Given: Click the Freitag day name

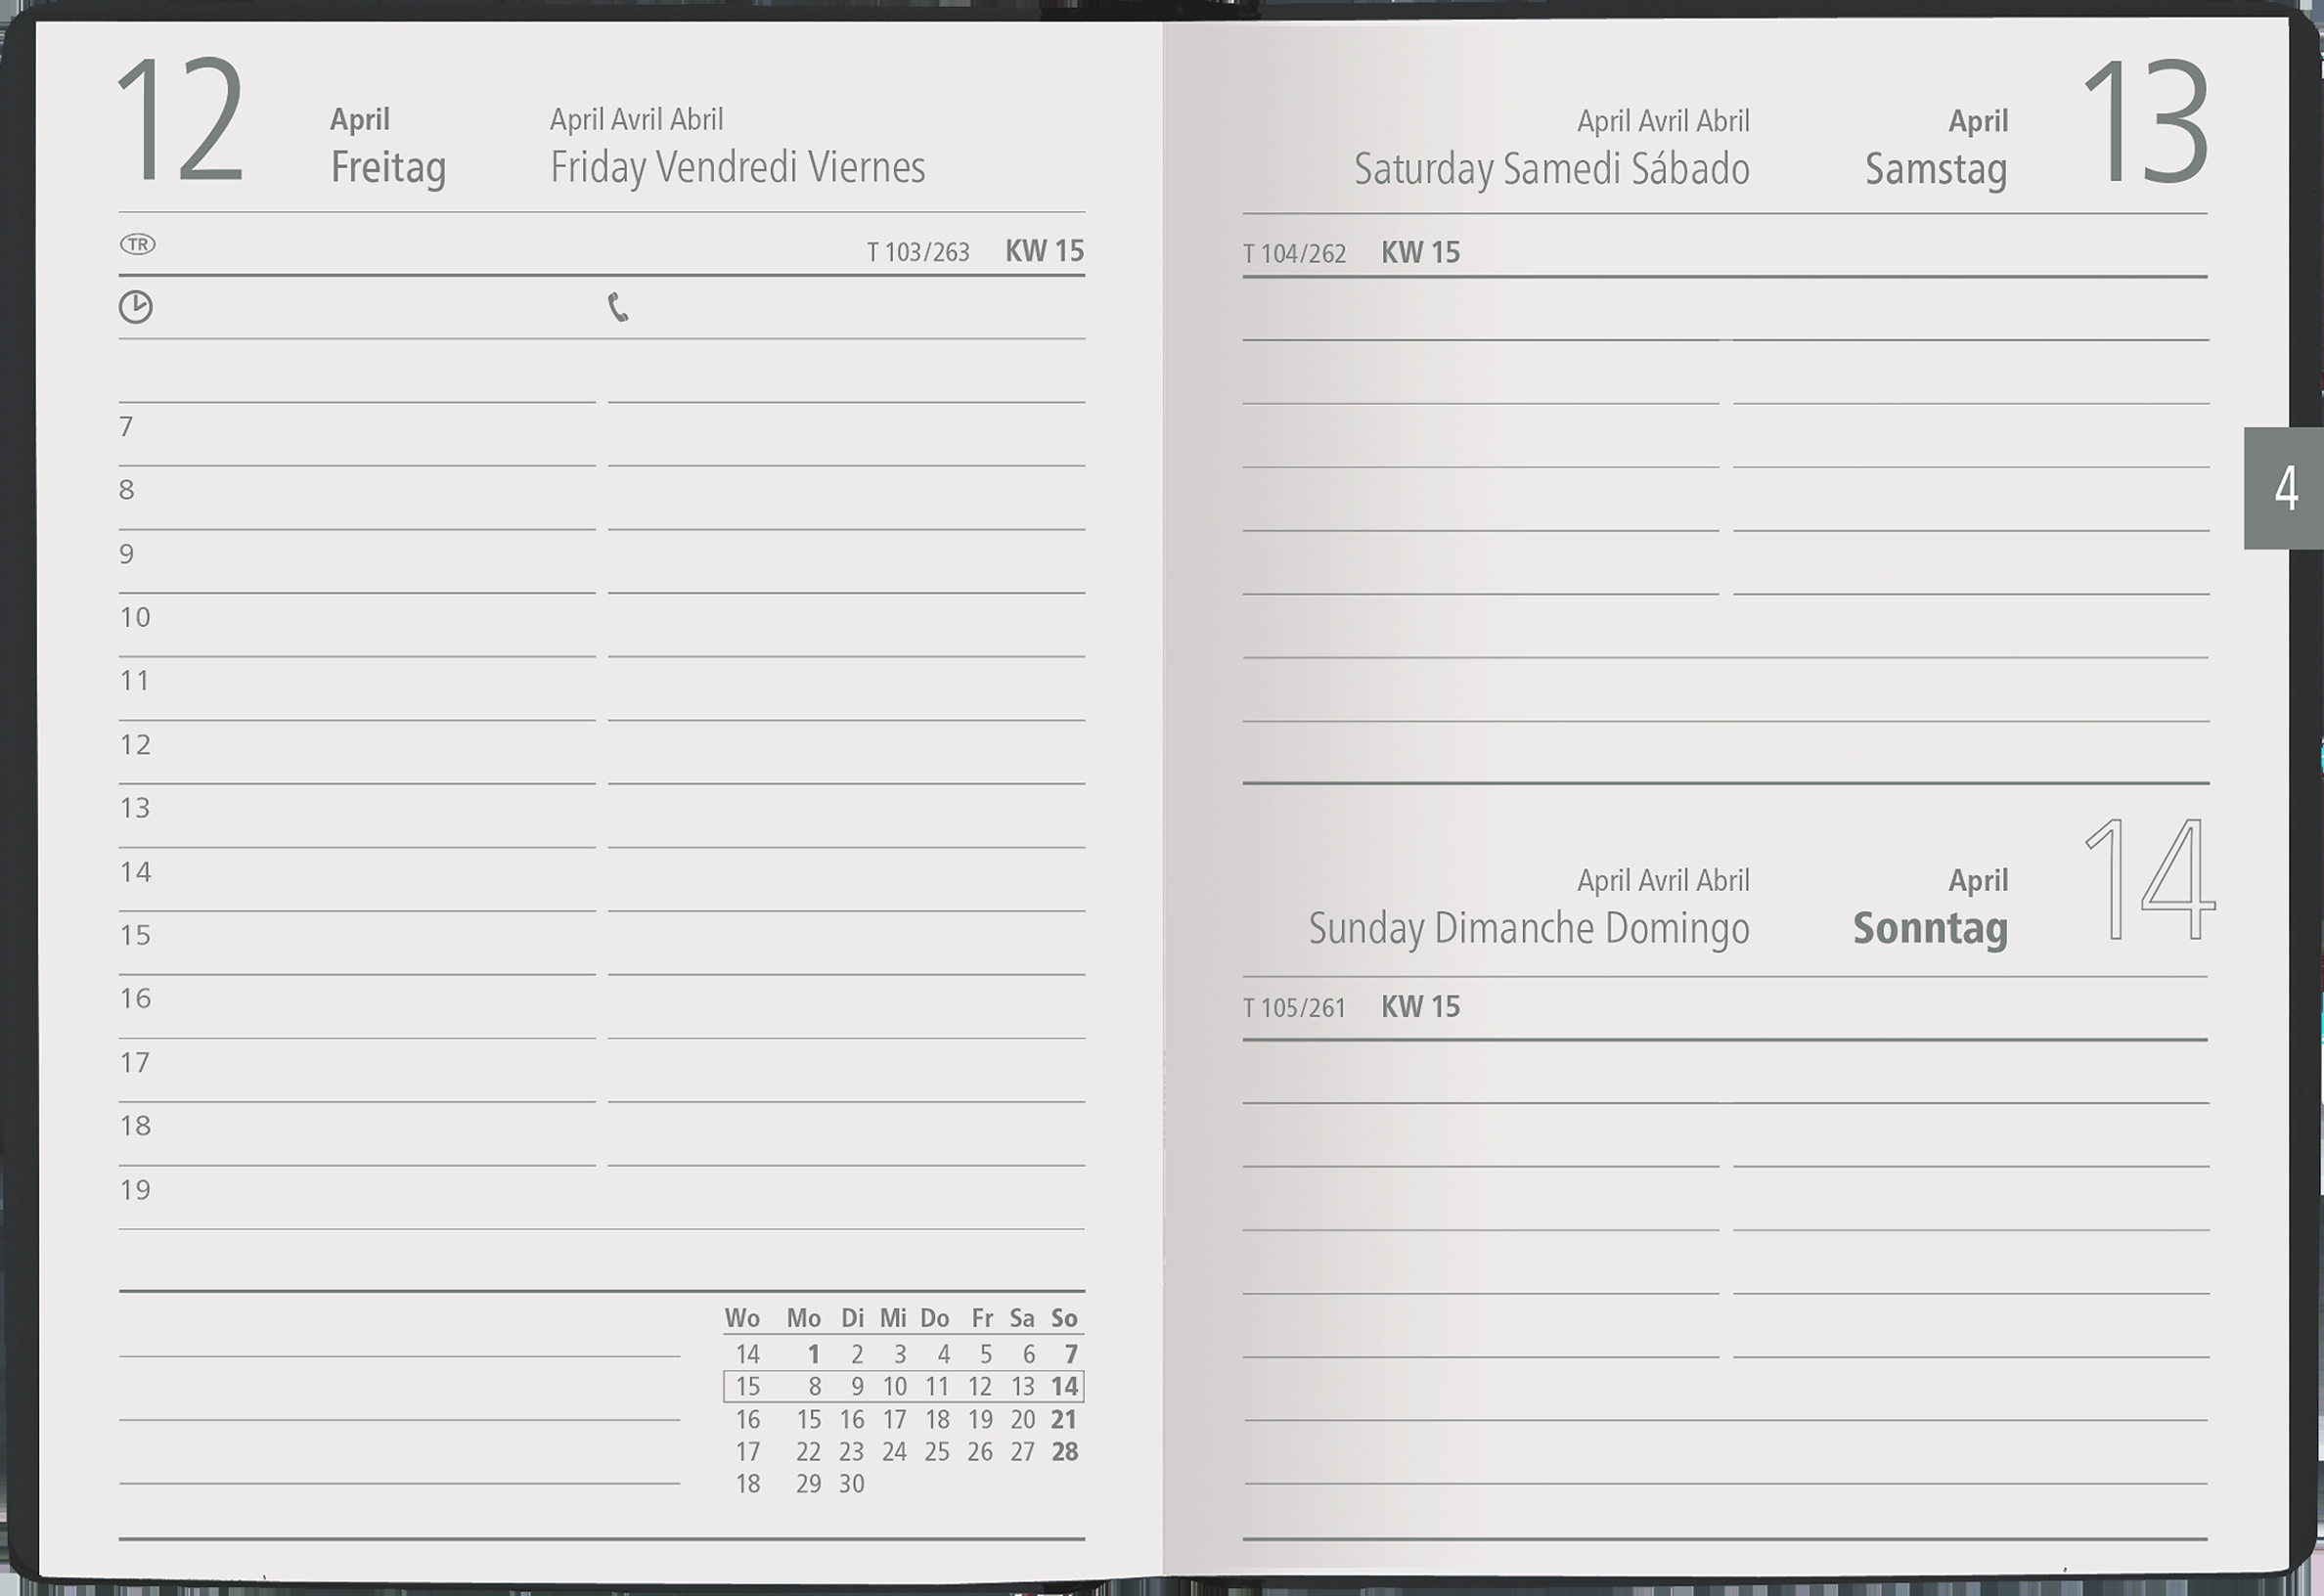Looking at the screenshot, I should [x=388, y=168].
